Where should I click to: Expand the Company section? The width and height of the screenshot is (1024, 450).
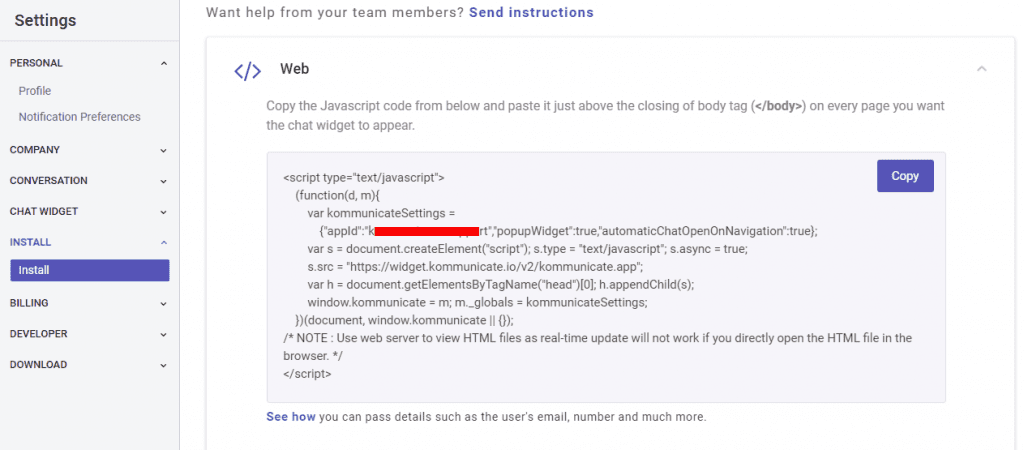pyautogui.click(x=164, y=151)
